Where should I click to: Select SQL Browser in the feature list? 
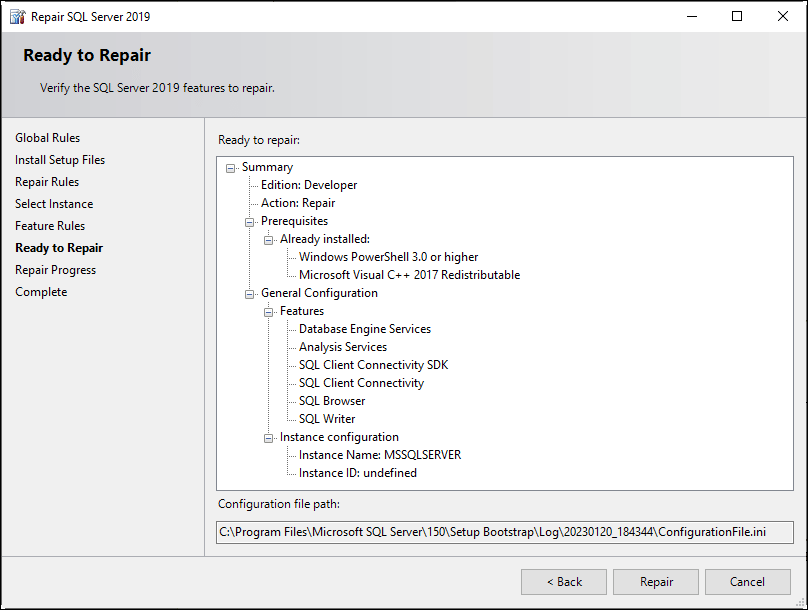(x=330, y=400)
